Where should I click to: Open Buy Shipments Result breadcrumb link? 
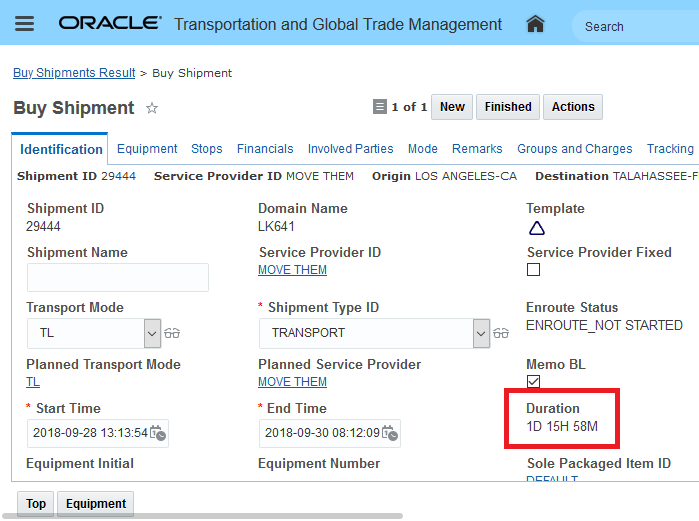click(74, 73)
